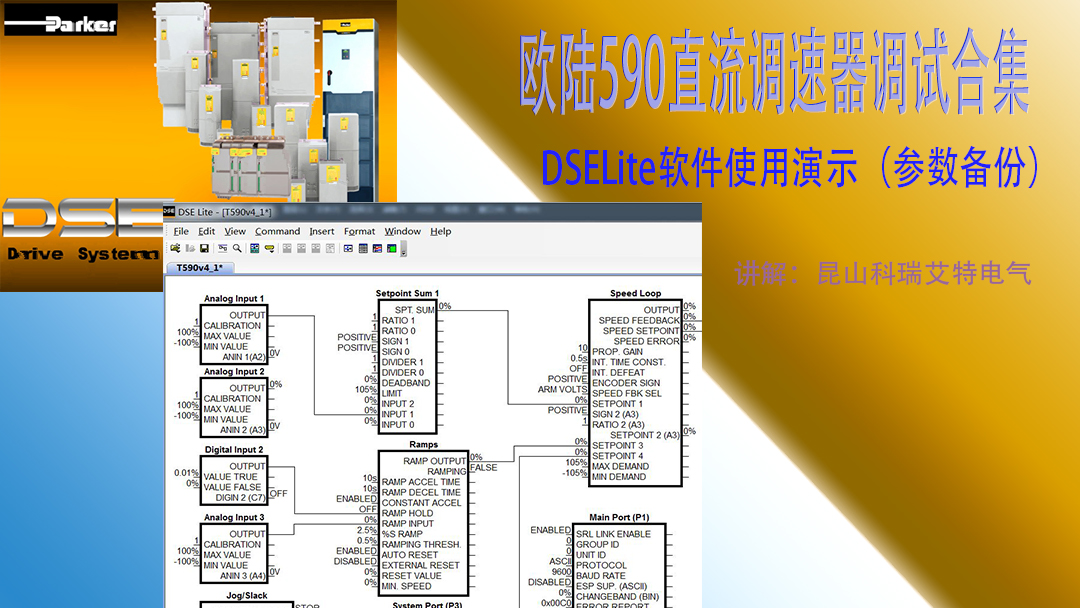1080x608 pixels.
Task: Select the Setpoint Sum 1 block title
Action: pos(407,293)
